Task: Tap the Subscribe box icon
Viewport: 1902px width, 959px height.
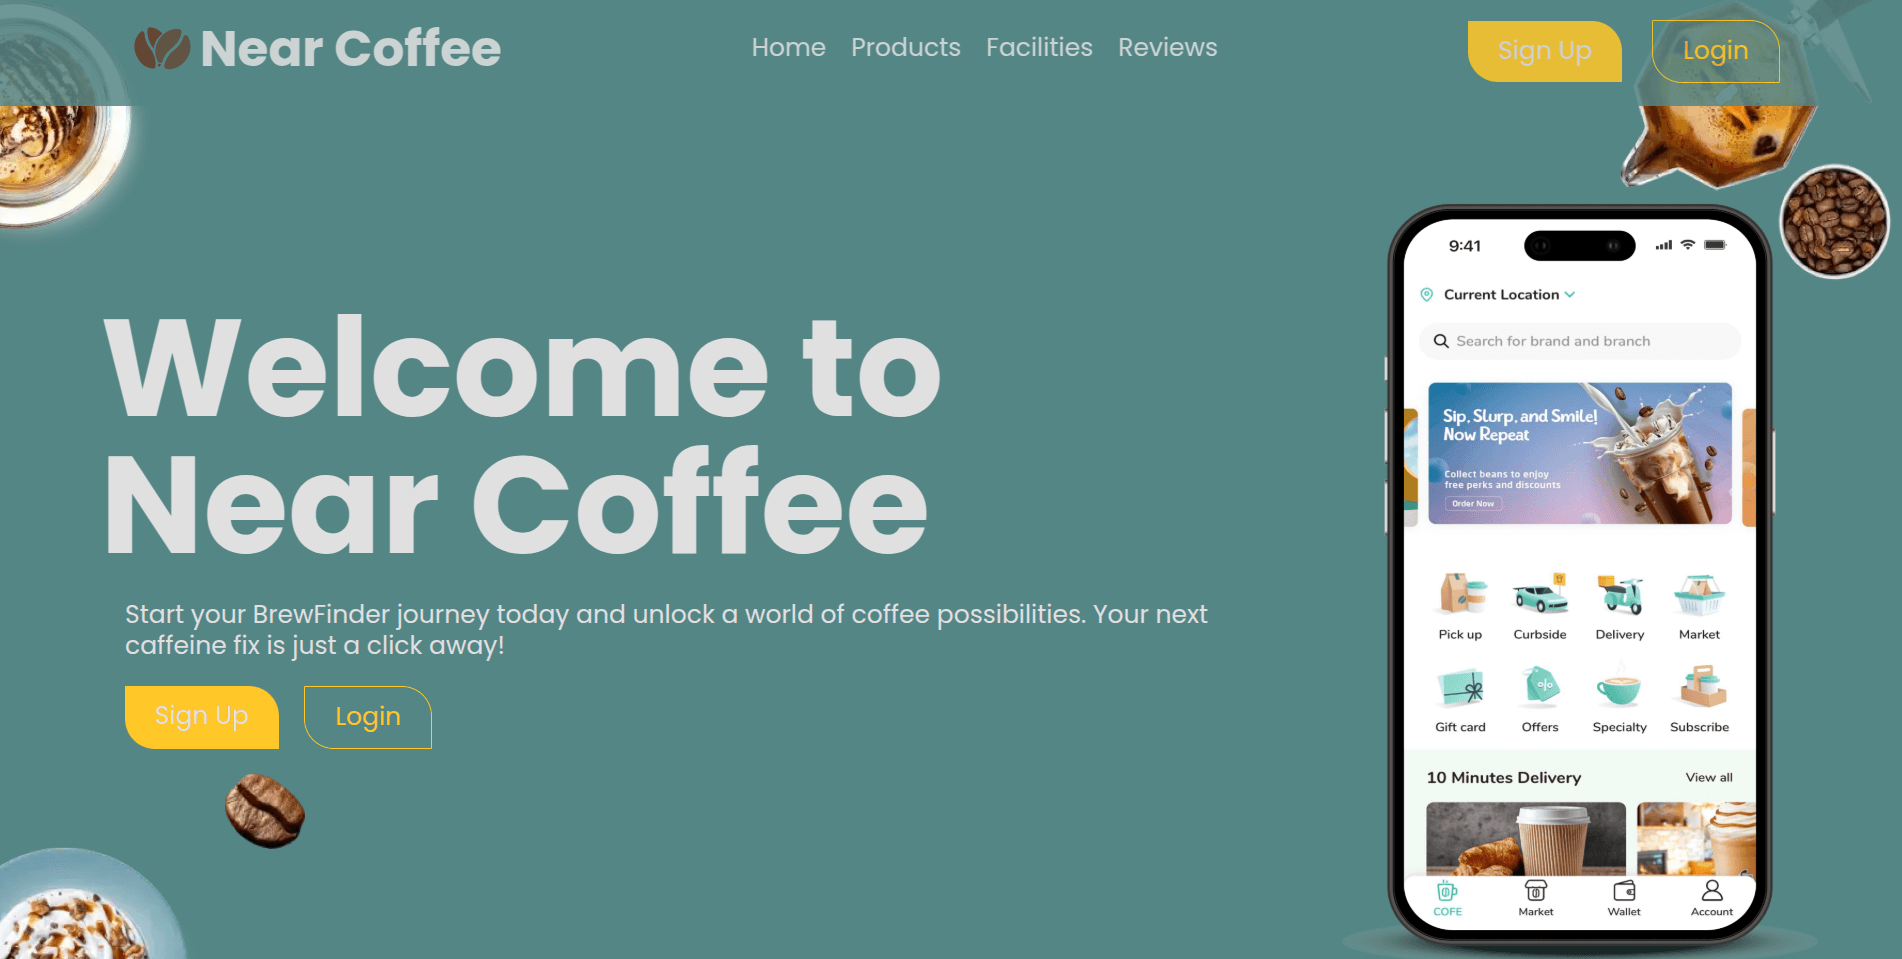Action: 1700,687
